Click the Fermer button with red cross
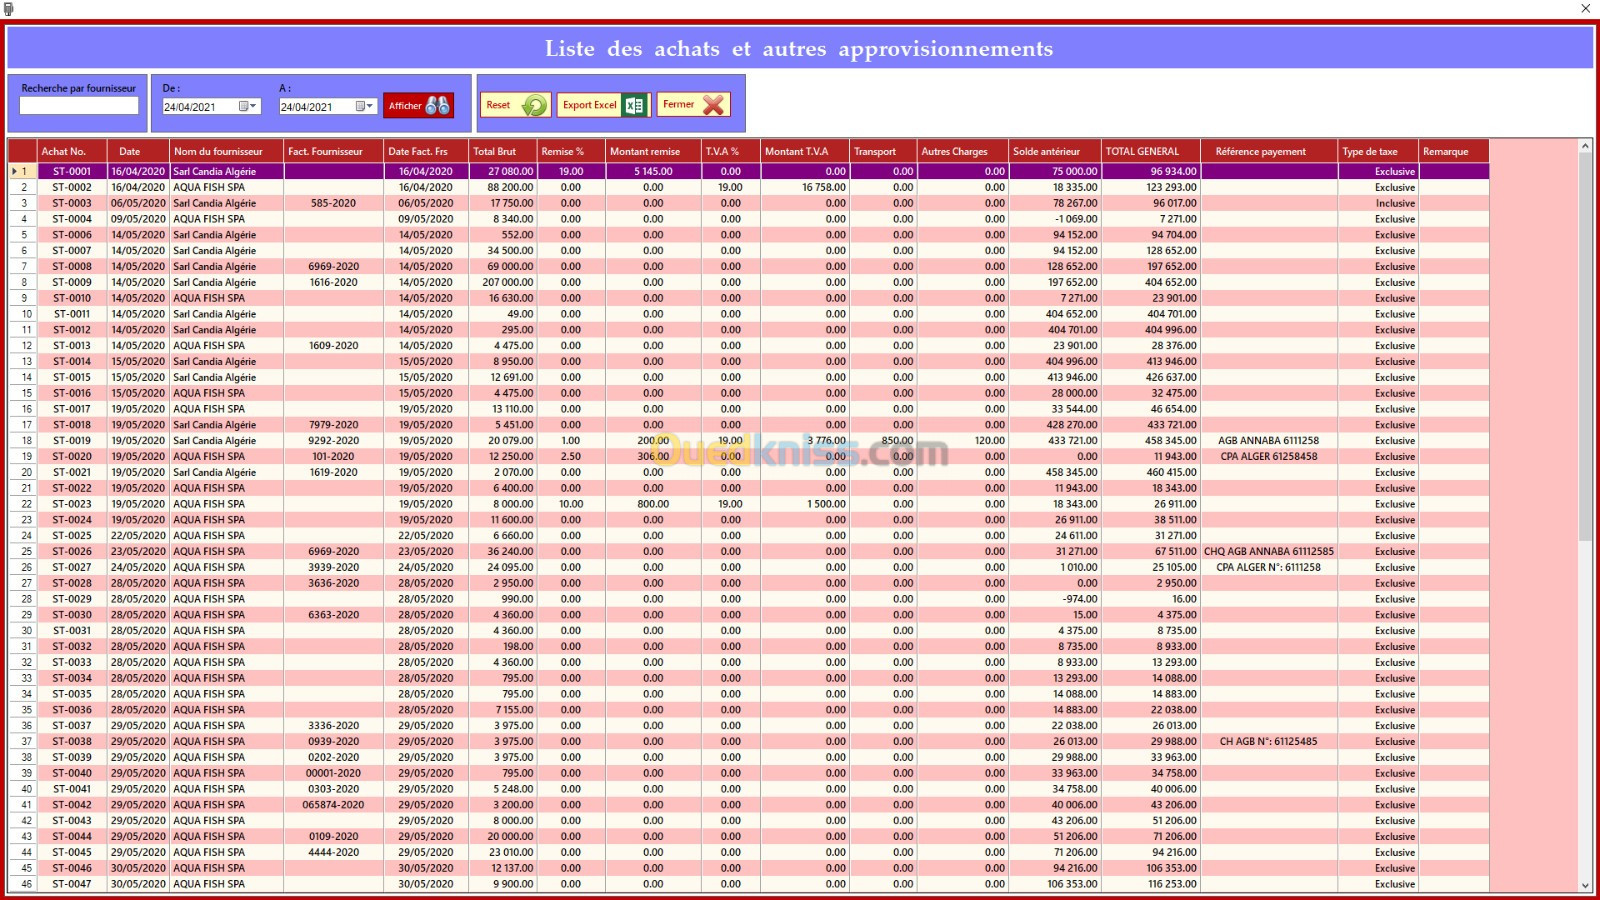1600x900 pixels. pos(693,104)
